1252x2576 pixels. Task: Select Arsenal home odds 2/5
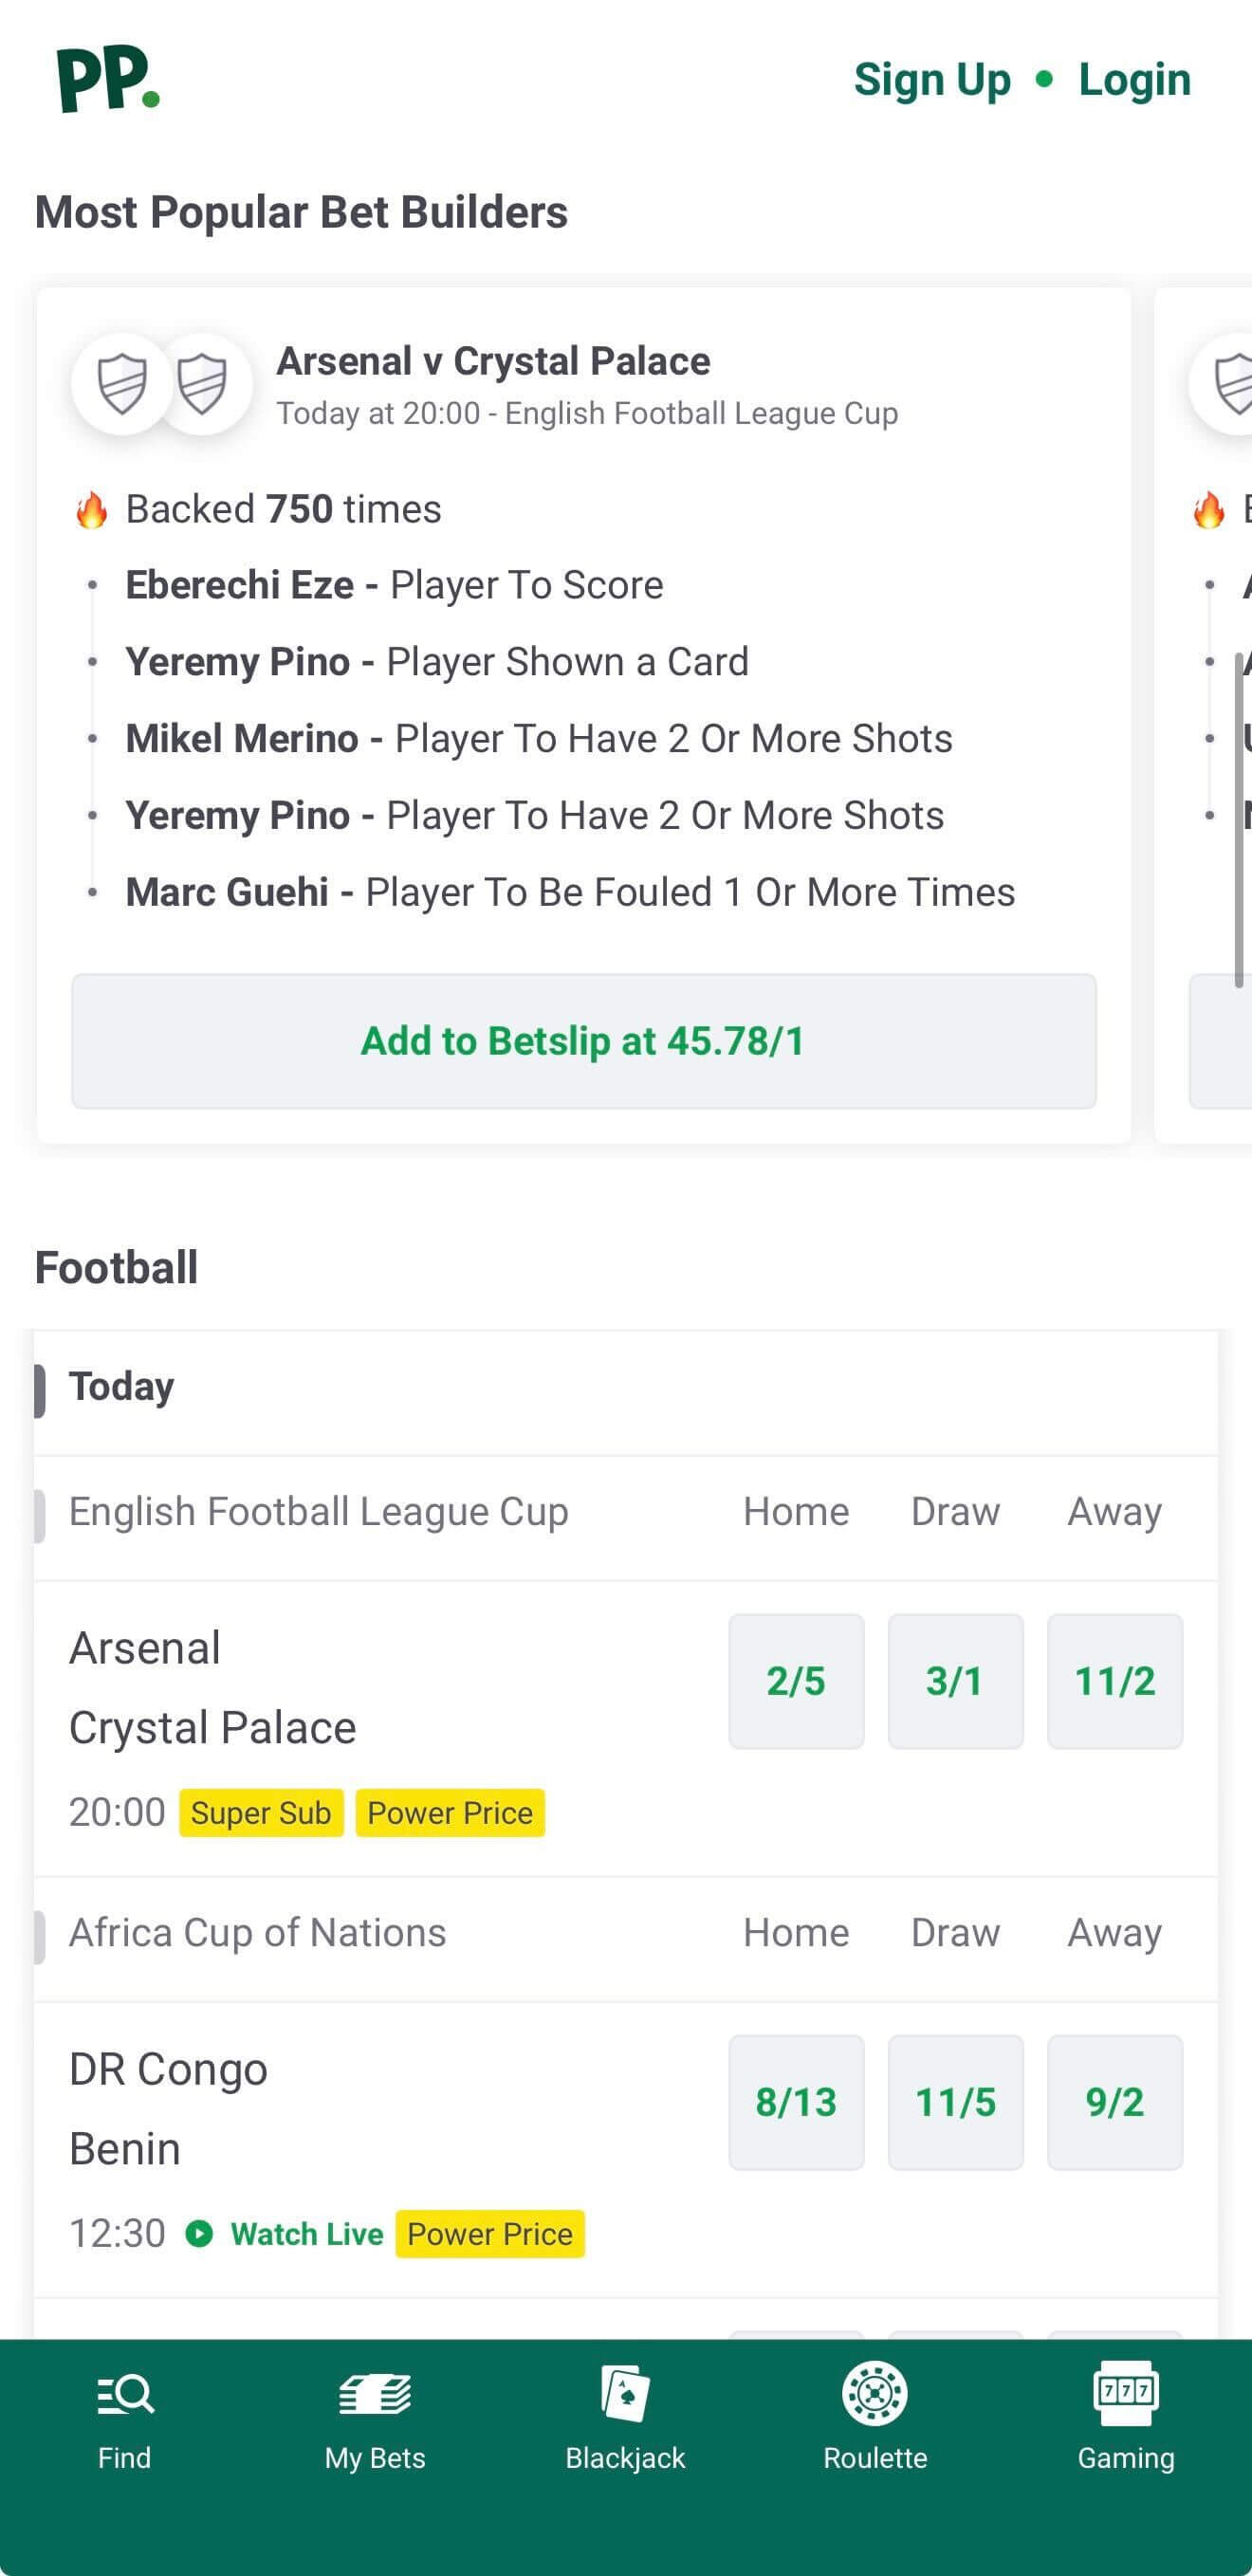(x=796, y=1681)
